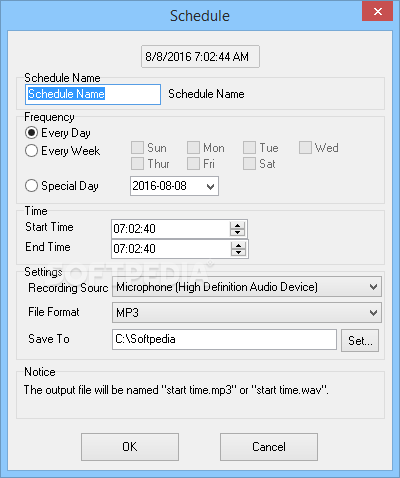Tick the Fri checkbox
Screen dimensions: 400x478
click(x=193, y=164)
